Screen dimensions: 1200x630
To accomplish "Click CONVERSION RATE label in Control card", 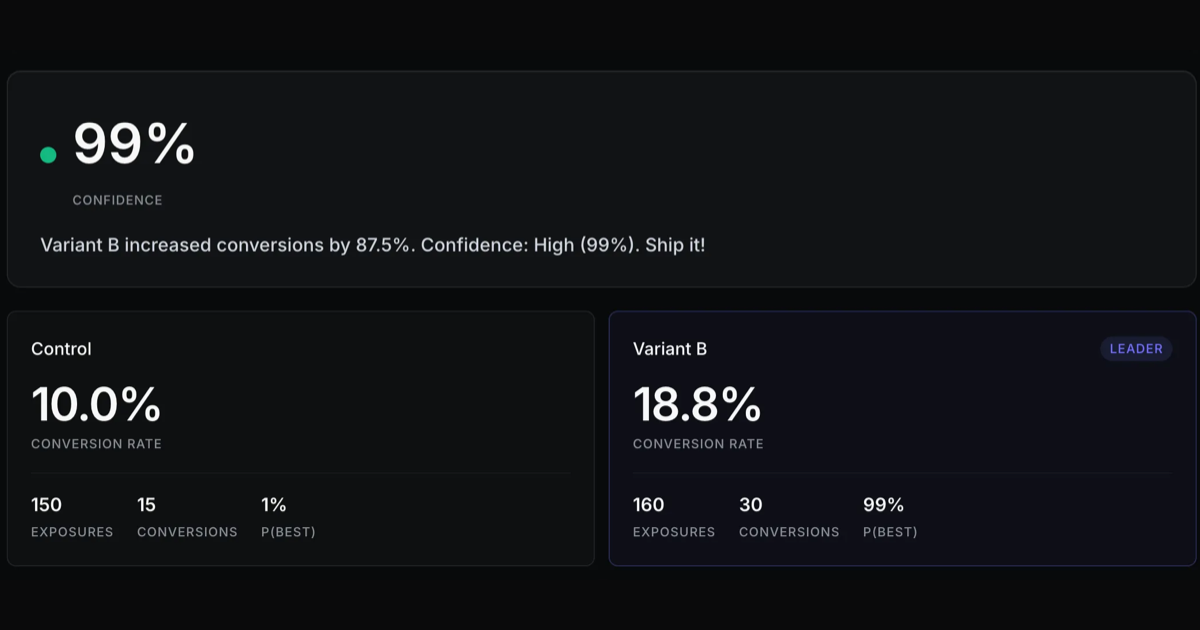I will click(x=96, y=444).
